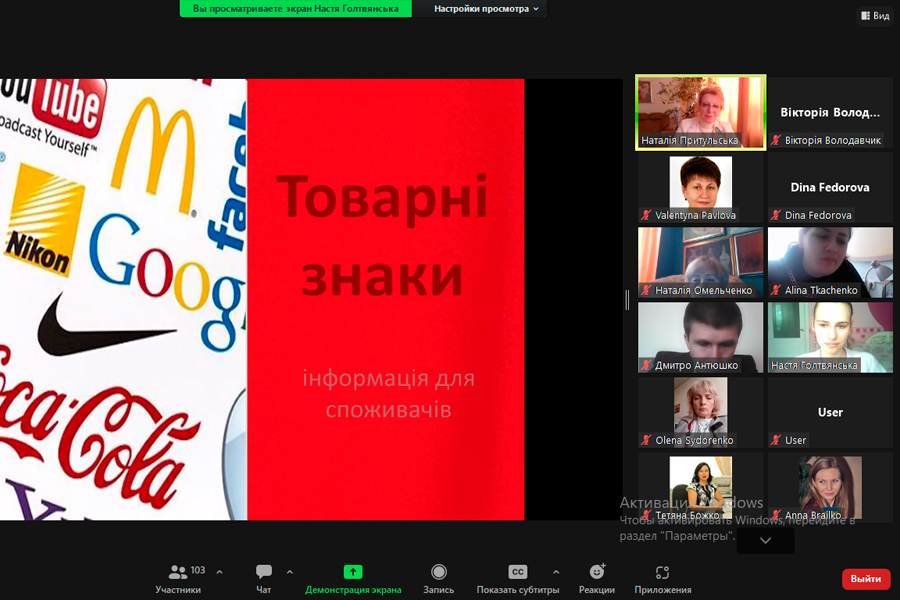Open the Reactions (Реакции) smiley icon

coord(597,572)
